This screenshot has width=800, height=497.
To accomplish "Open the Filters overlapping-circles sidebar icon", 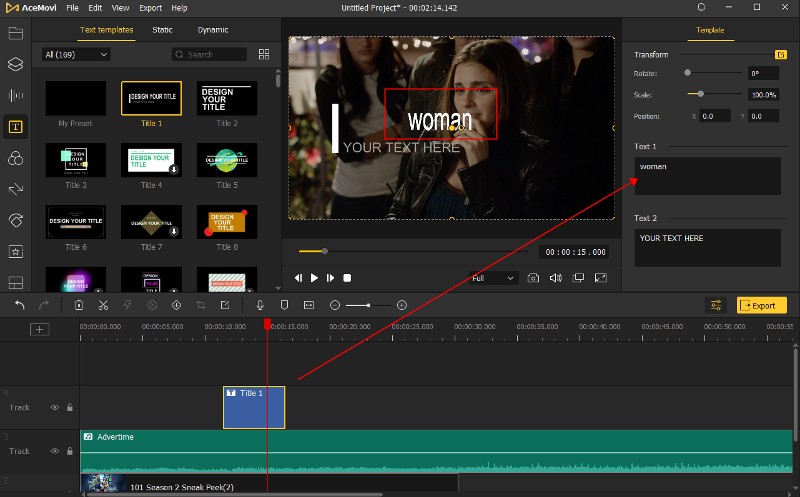I will tap(16, 158).
